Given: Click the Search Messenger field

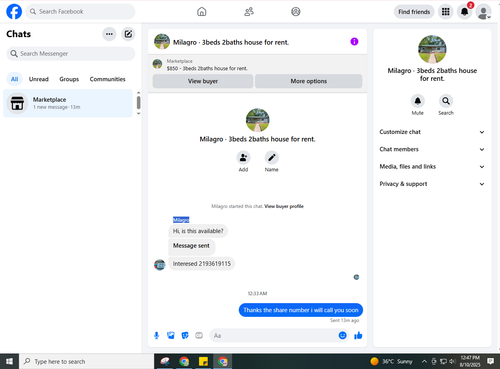Looking at the screenshot, I should [x=71, y=54].
